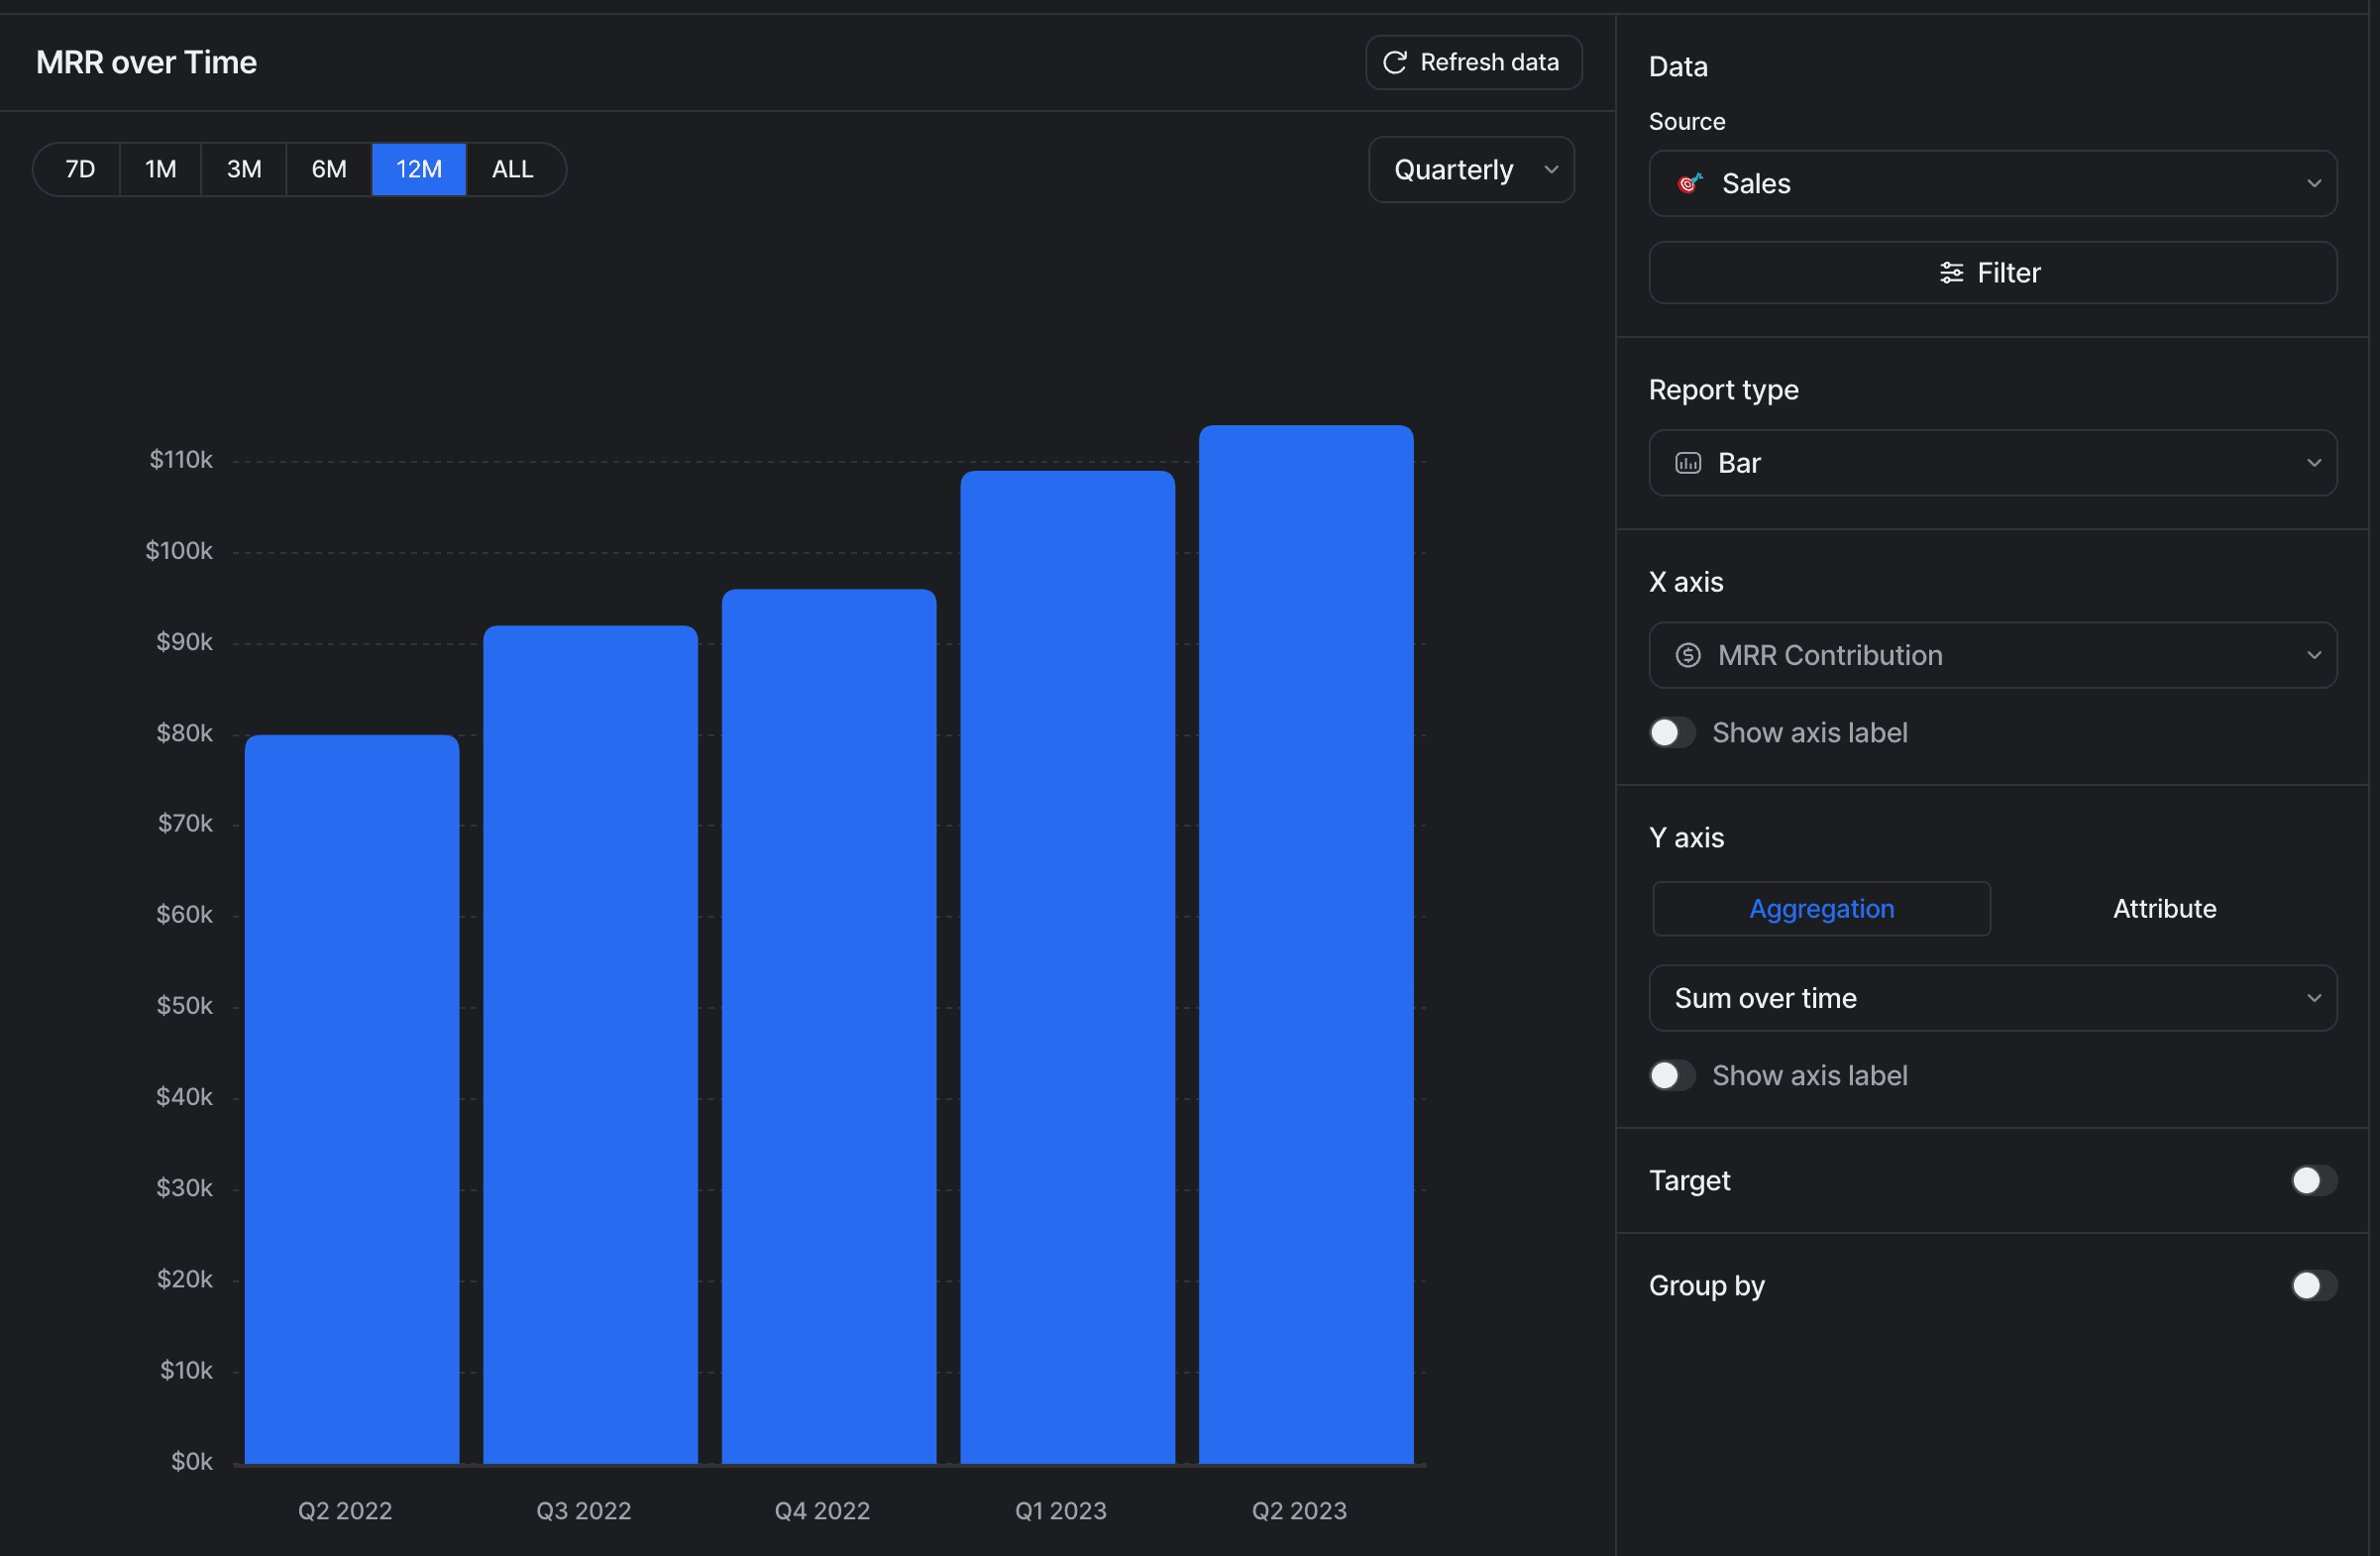Enable the Group by switch
The image size is (2380, 1556).
(x=2313, y=1285)
